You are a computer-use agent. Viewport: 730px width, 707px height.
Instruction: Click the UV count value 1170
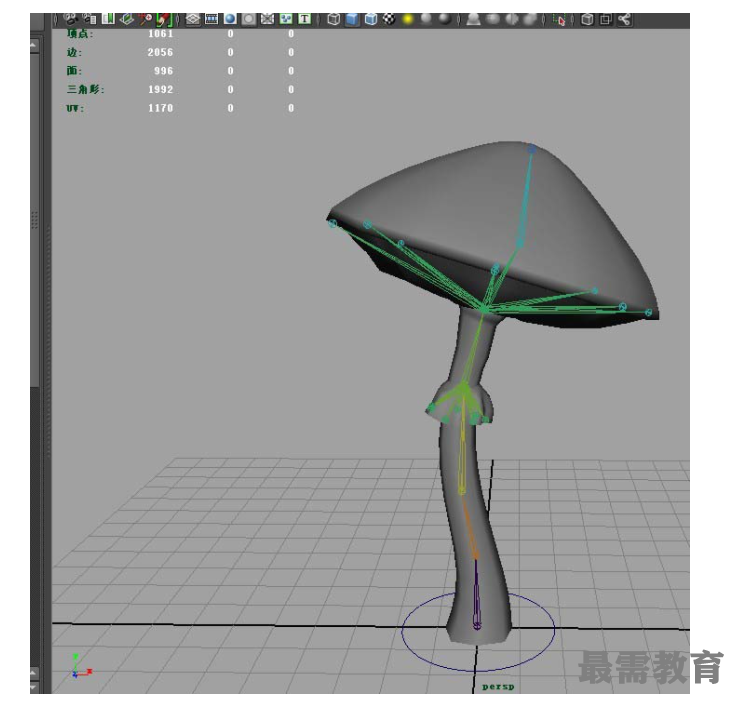pyautogui.click(x=161, y=108)
